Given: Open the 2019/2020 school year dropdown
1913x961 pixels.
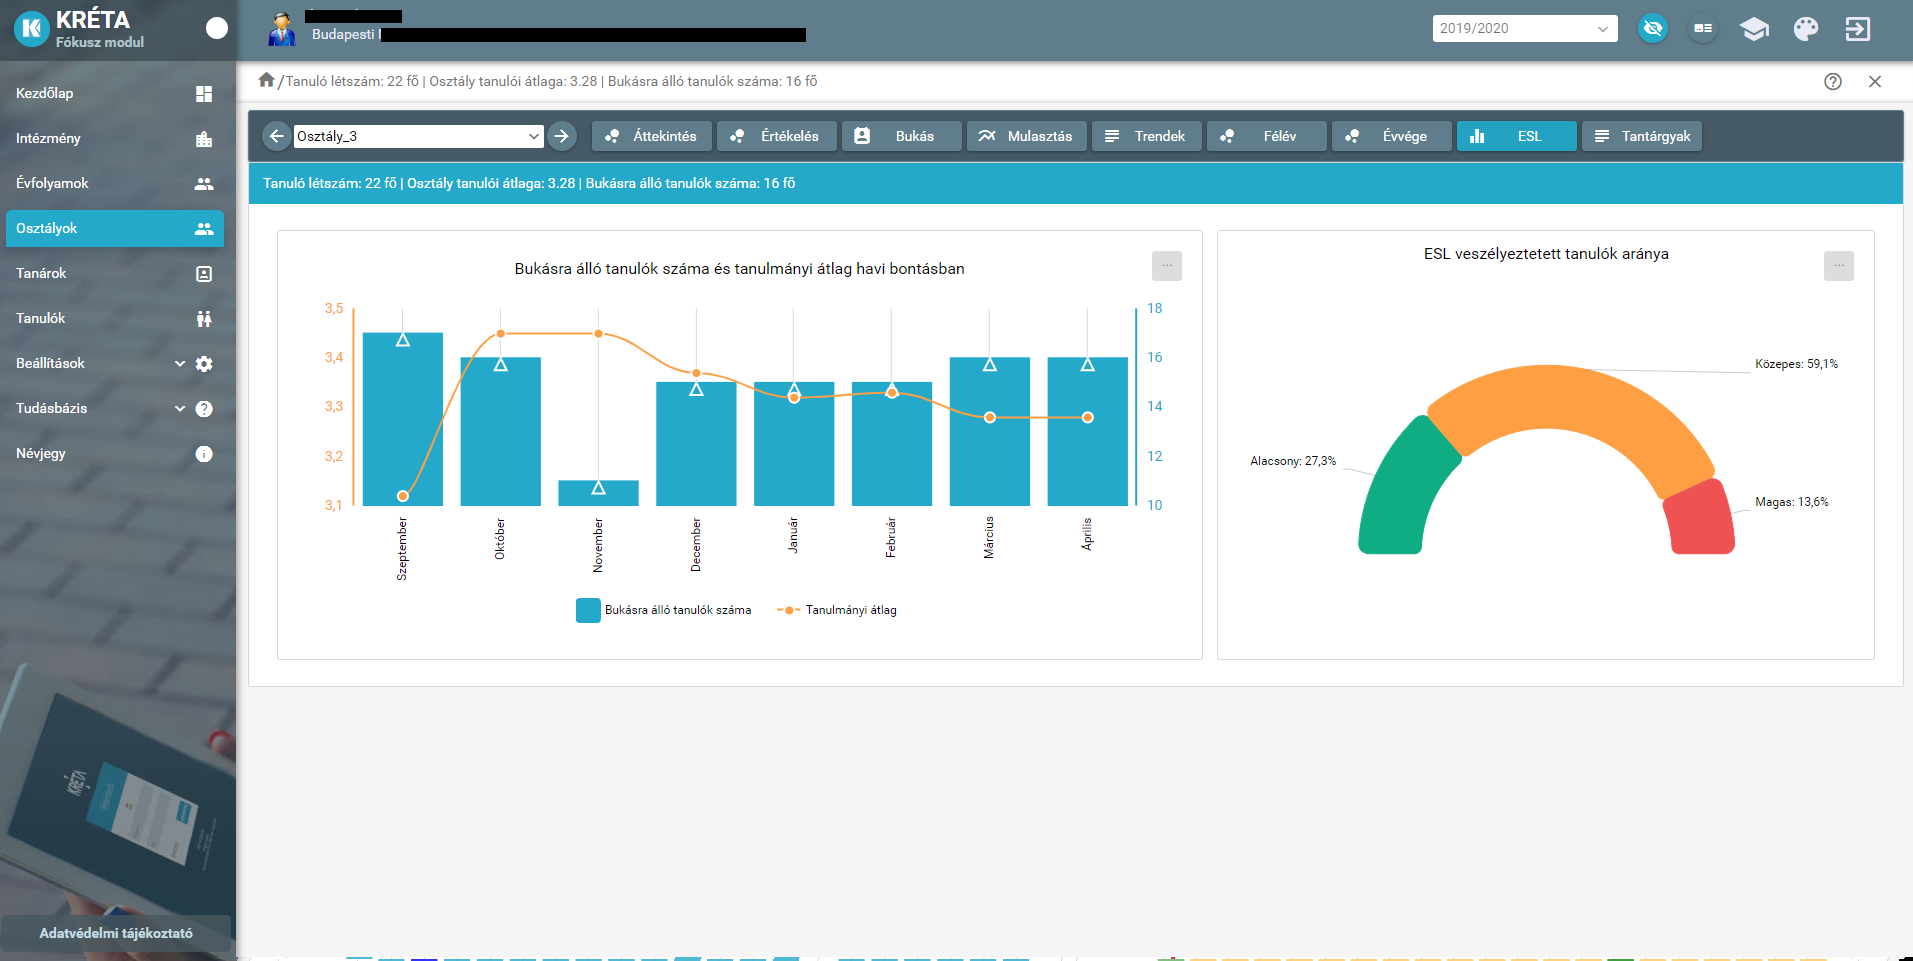Looking at the screenshot, I should (1525, 28).
